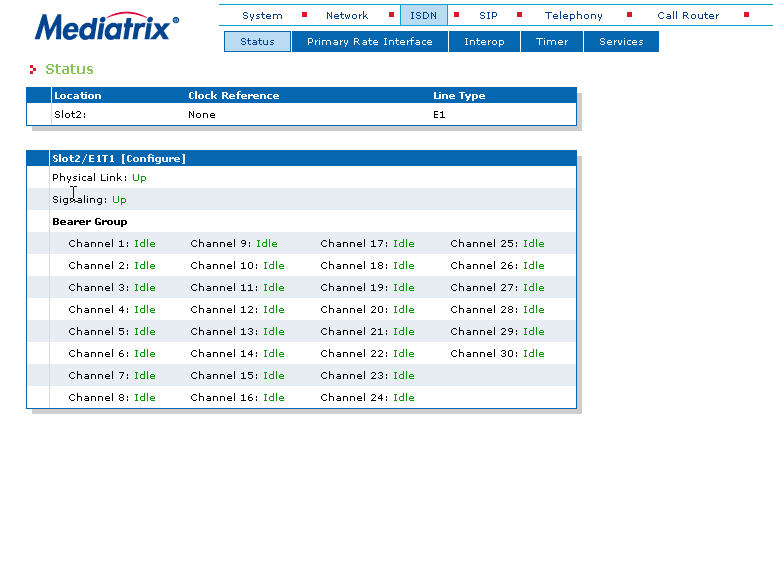Click Channel 25 Idle entry
The width and height of the screenshot is (773, 561).
tap(497, 244)
